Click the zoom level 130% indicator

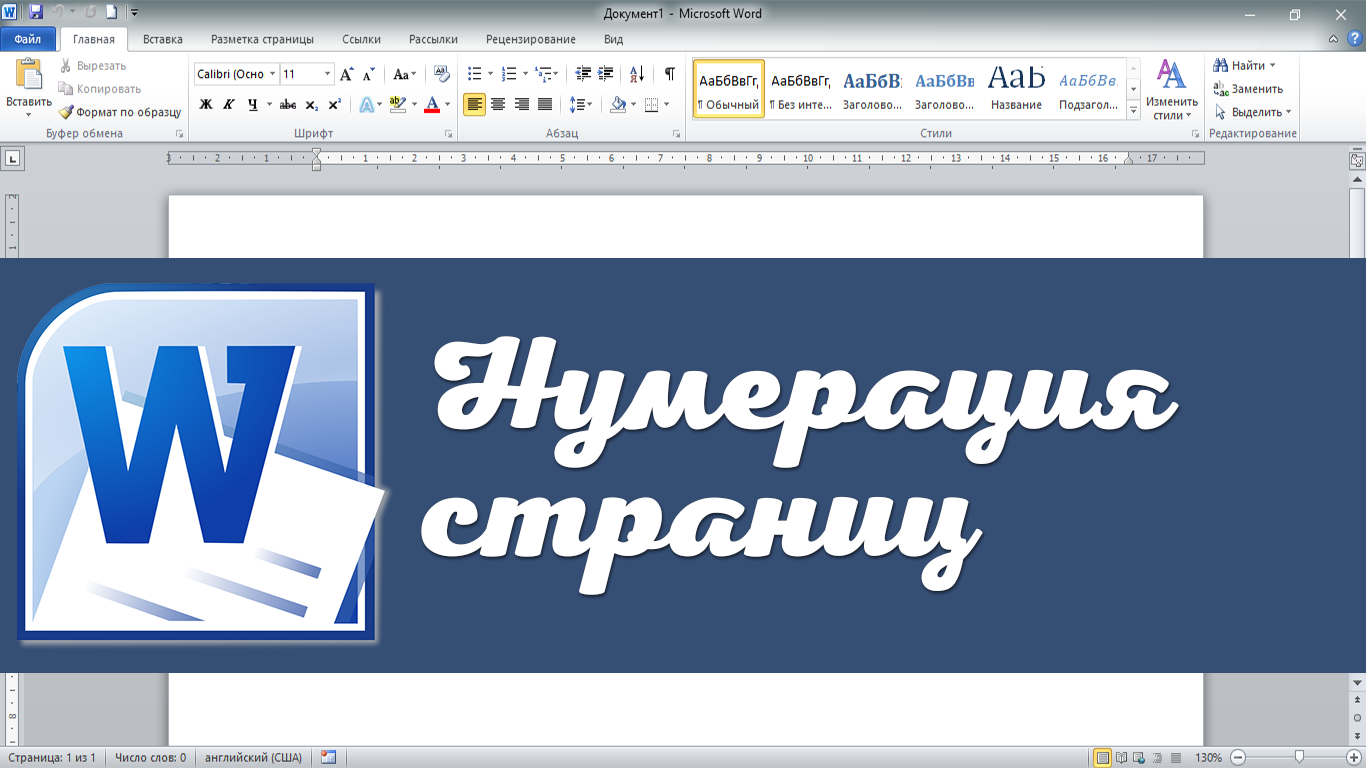(x=1208, y=758)
